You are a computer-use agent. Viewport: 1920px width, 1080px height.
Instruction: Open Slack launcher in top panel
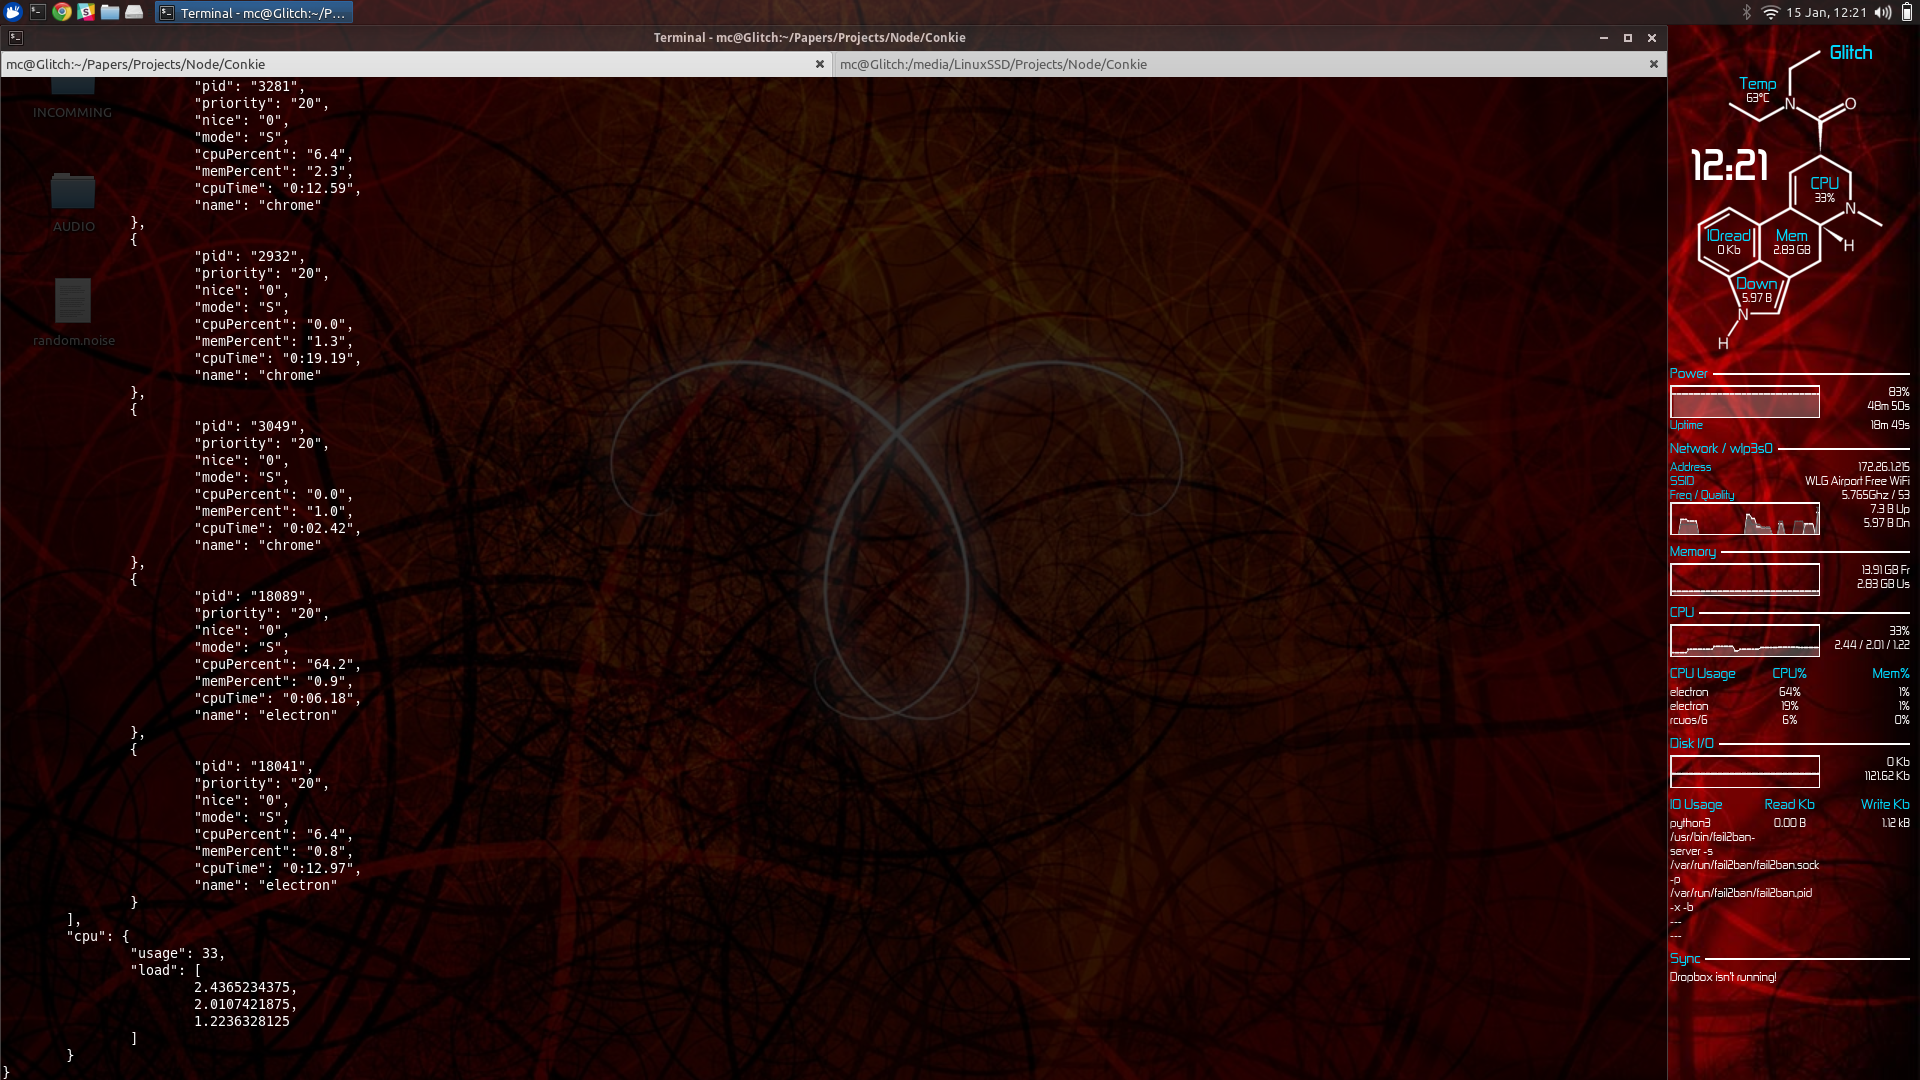click(x=86, y=12)
